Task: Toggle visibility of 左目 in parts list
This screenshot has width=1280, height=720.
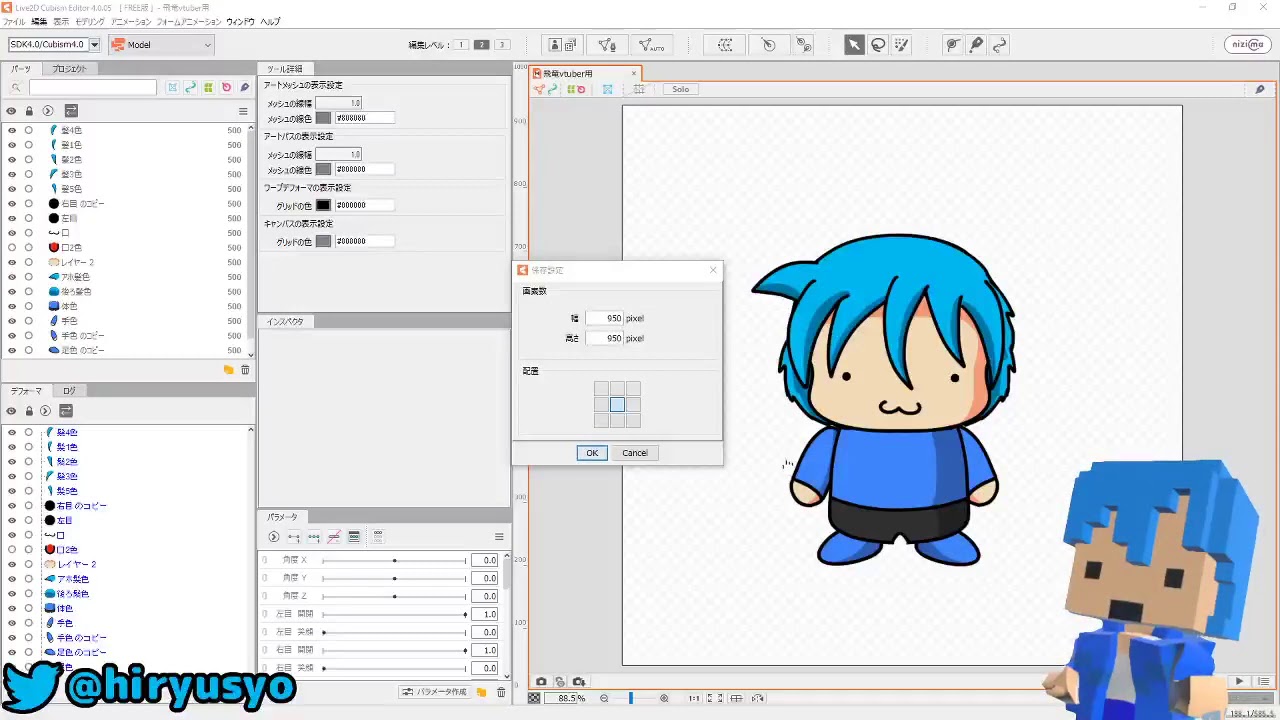Action: pyautogui.click(x=12, y=218)
